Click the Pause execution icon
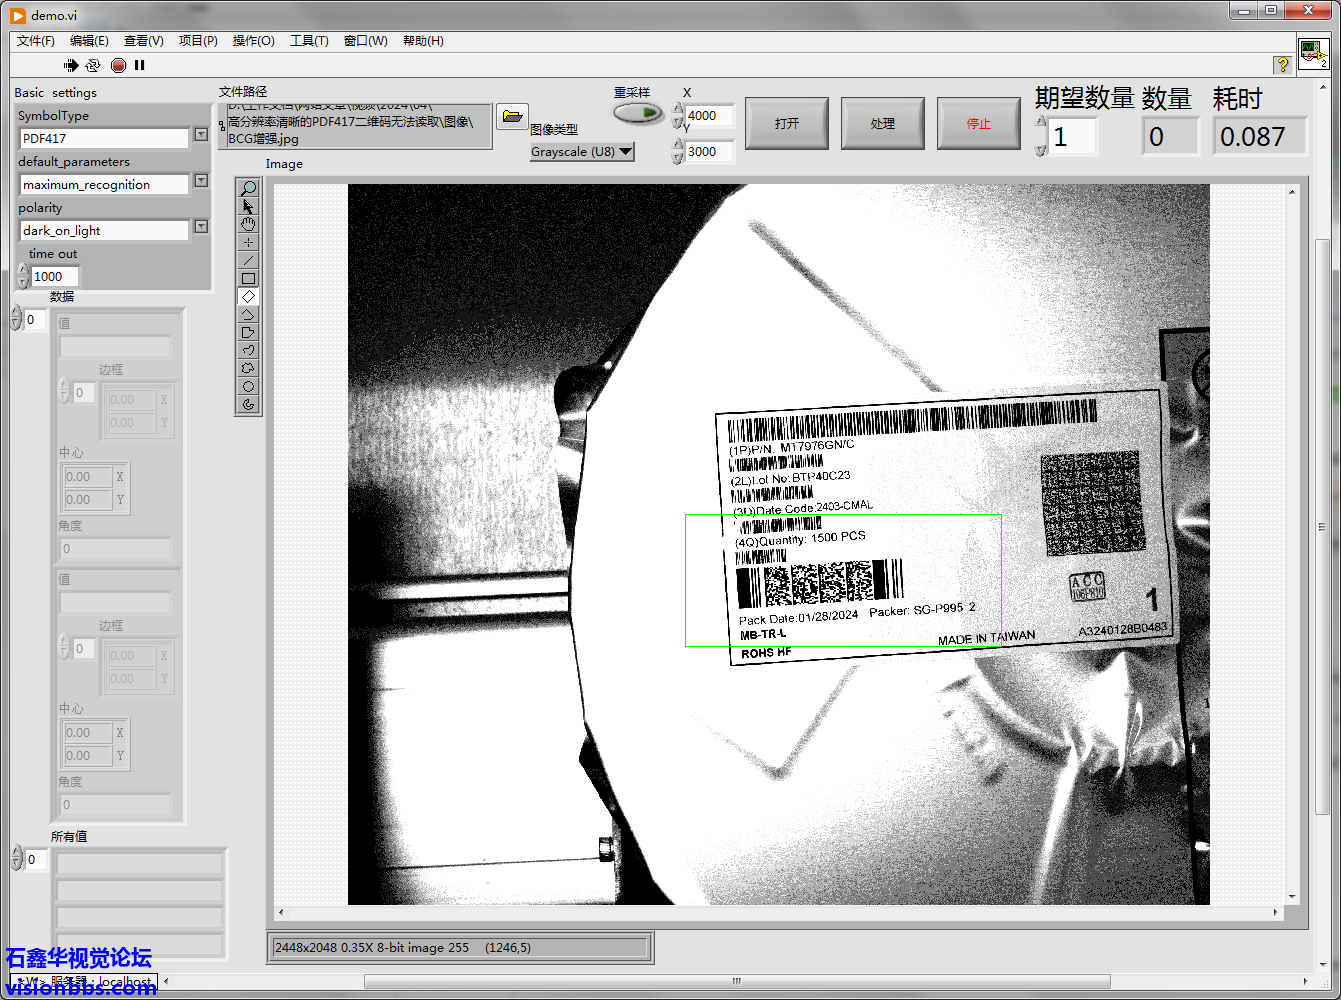The width and height of the screenshot is (1341, 1000). coord(140,65)
